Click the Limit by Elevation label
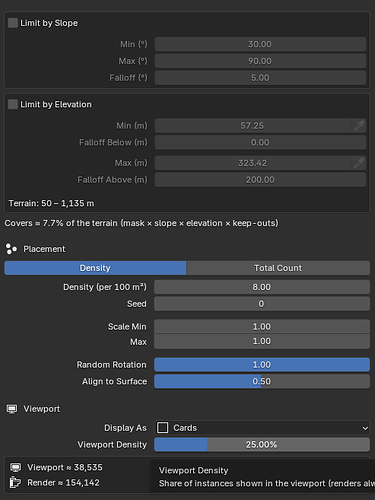The height and width of the screenshot is (500, 375). coord(56,104)
